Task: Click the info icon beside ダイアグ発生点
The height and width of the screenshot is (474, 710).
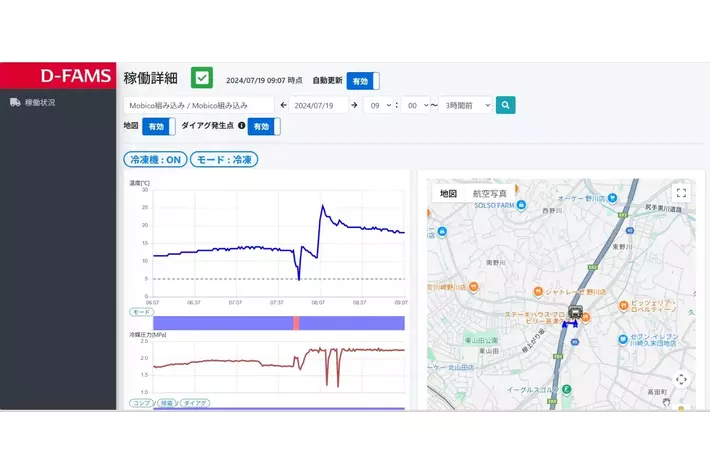Action: pyautogui.click(x=241, y=126)
